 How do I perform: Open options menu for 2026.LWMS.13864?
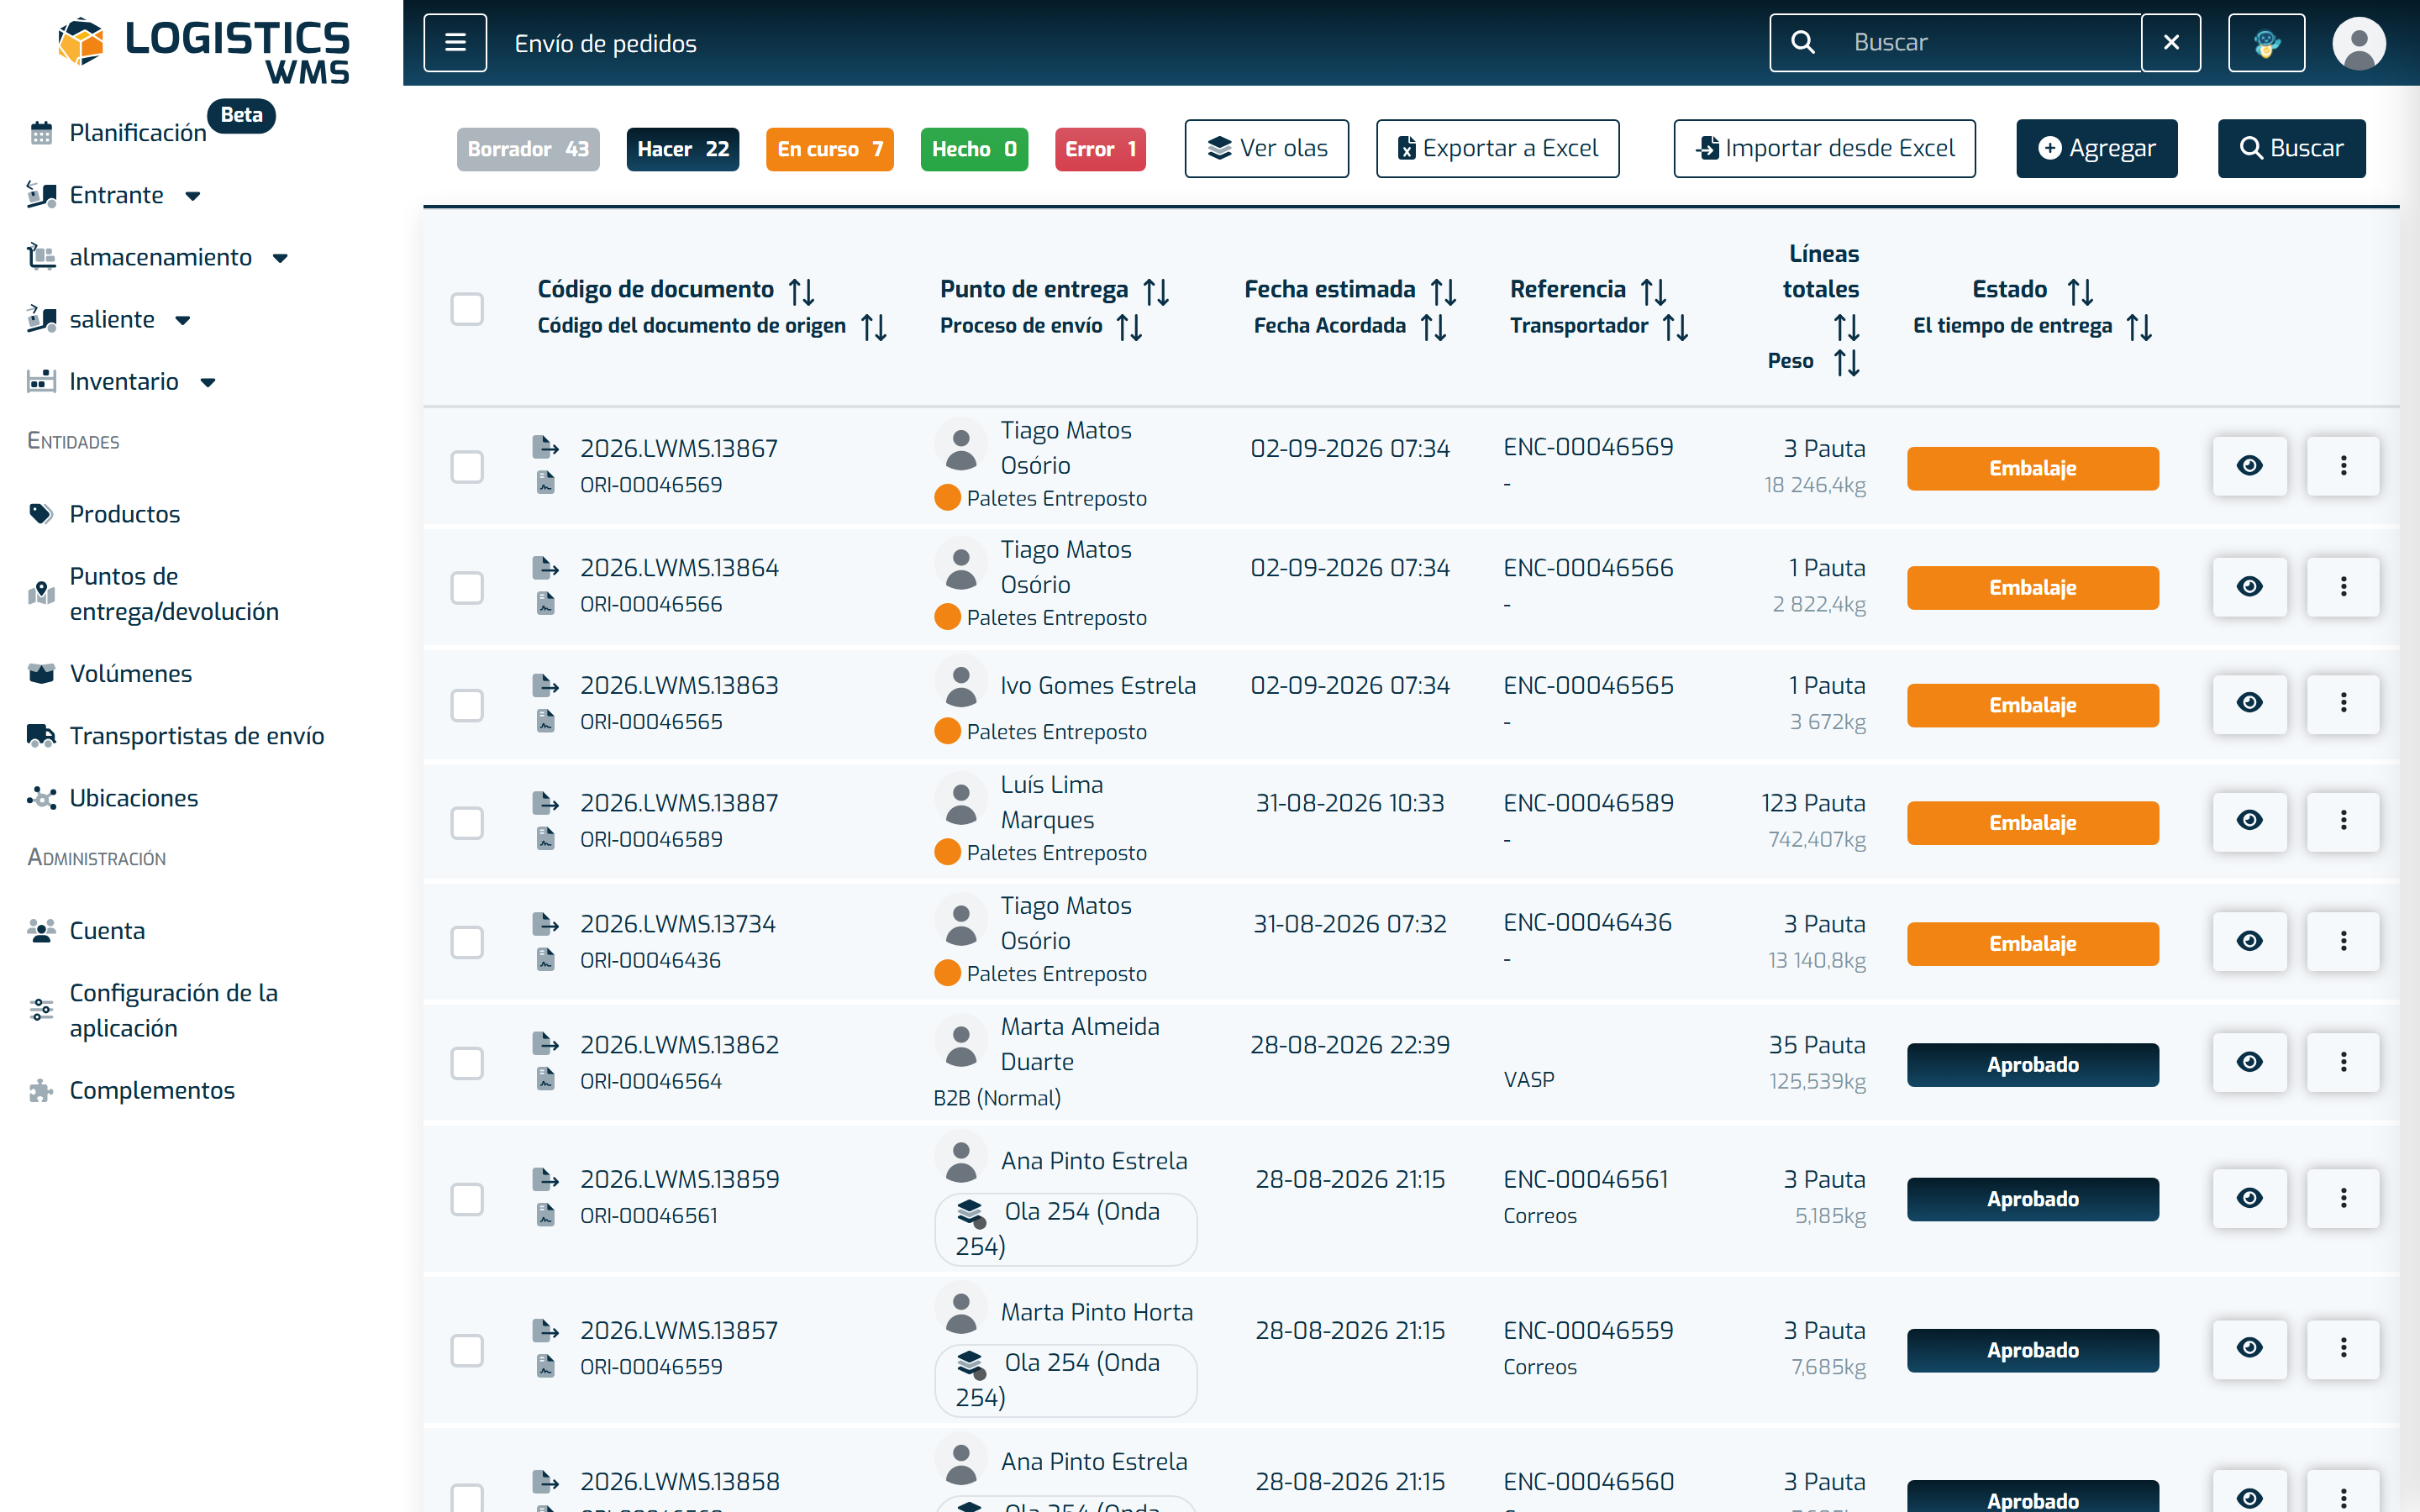point(2343,586)
